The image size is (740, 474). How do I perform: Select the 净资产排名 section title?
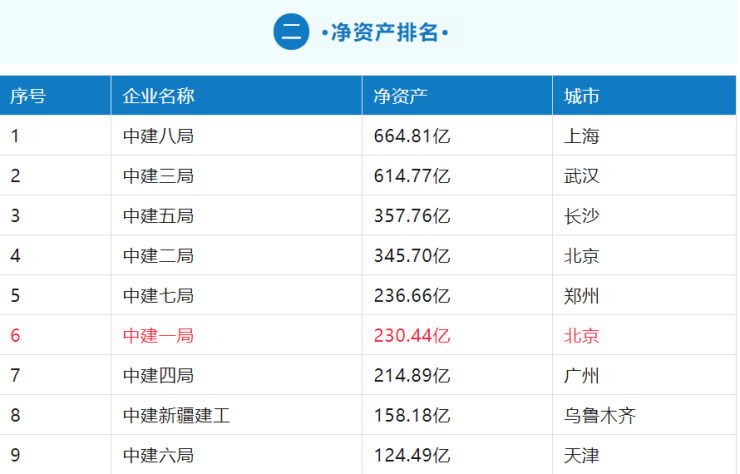pos(385,33)
